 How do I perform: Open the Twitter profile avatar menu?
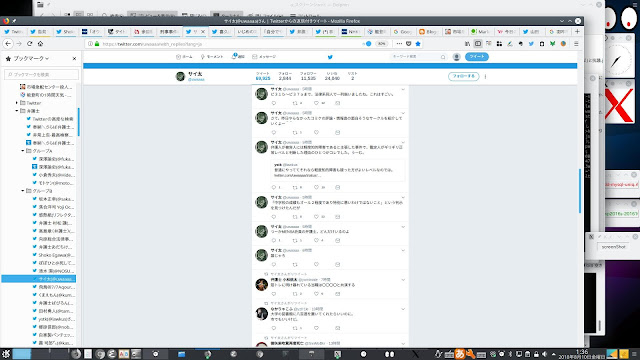point(457,57)
